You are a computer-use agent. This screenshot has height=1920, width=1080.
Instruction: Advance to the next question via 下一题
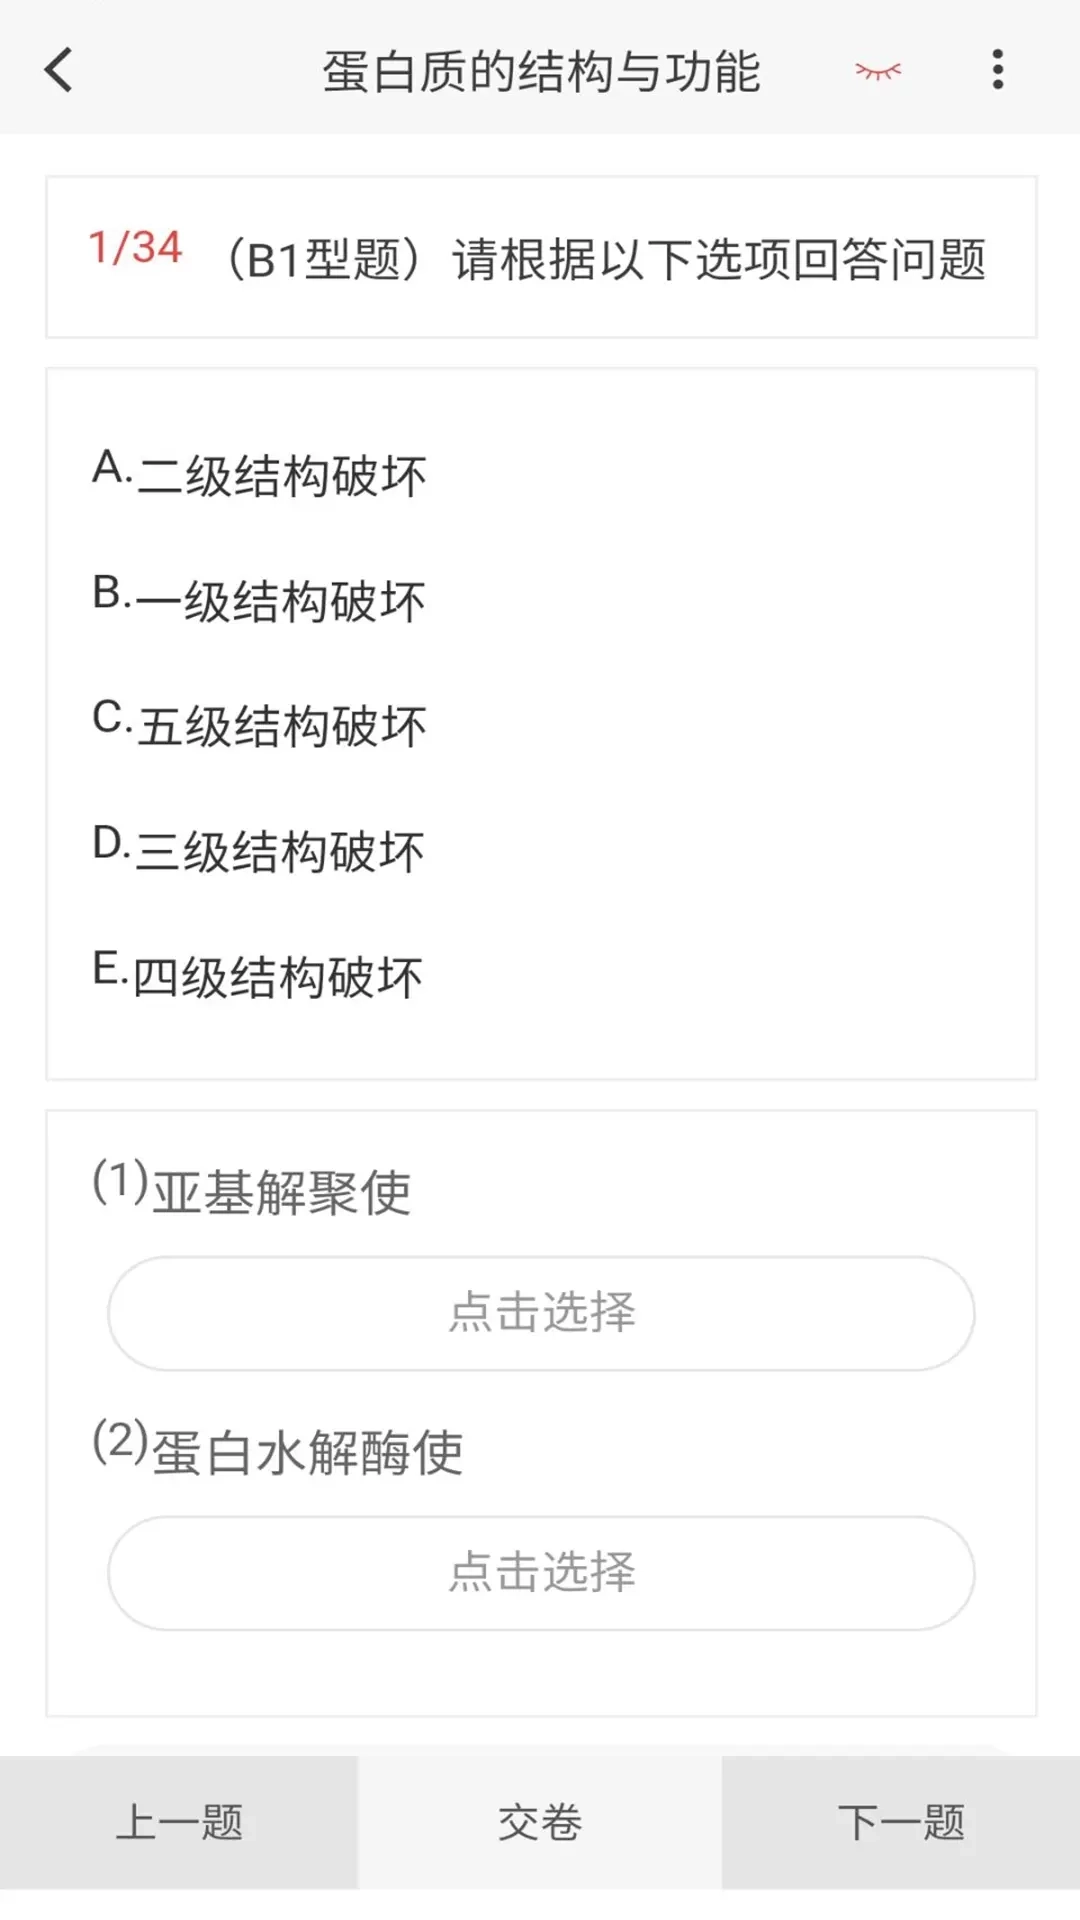coord(902,1823)
